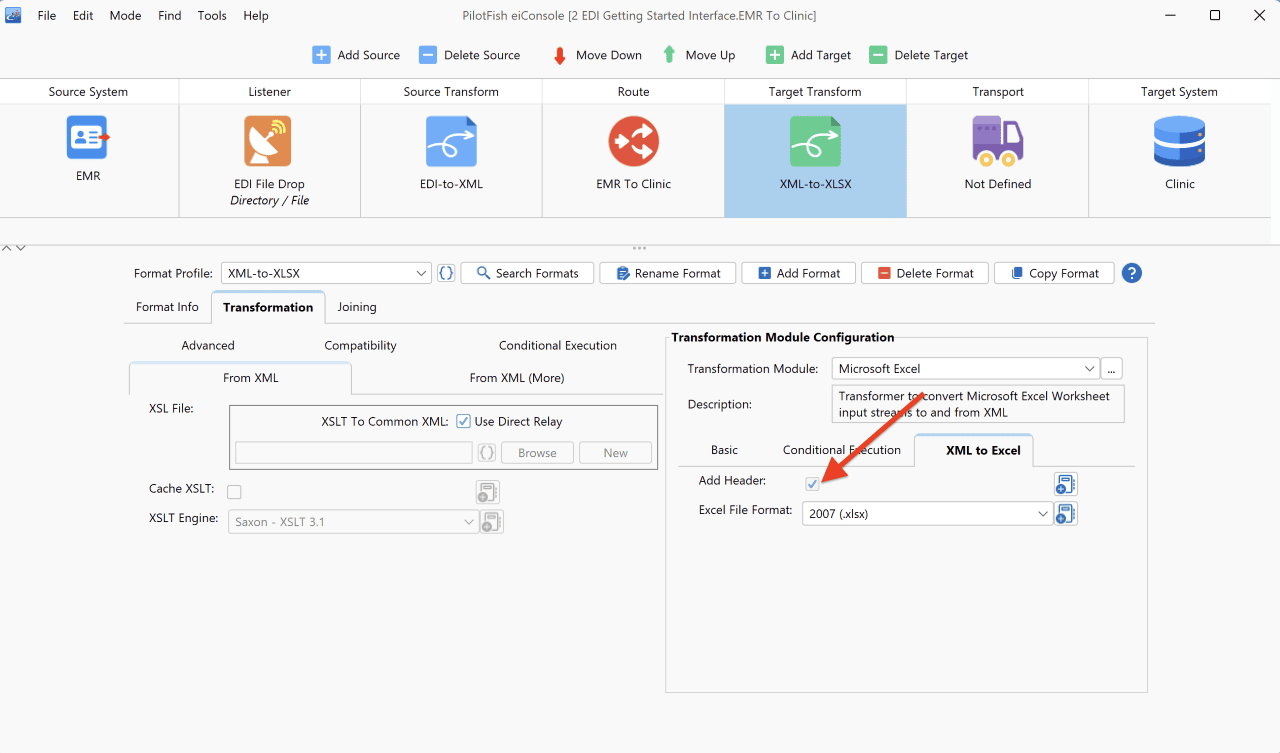Click the Search Formats button
Viewport: 1280px width, 753px height.
point(527,273)
